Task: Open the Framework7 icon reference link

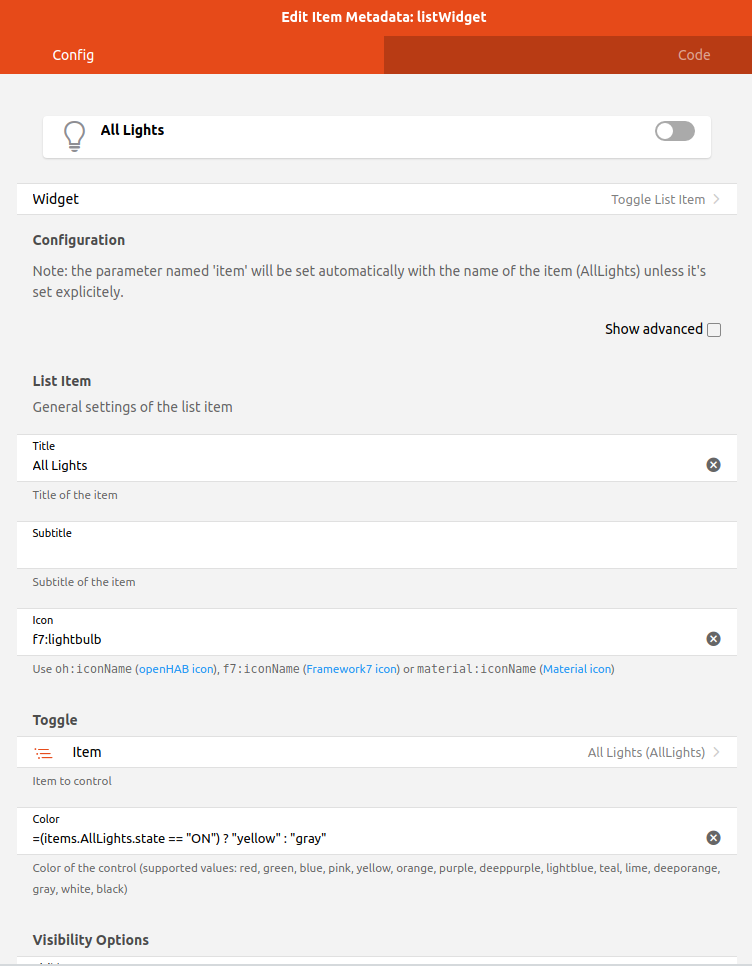Action: [351, 669]
